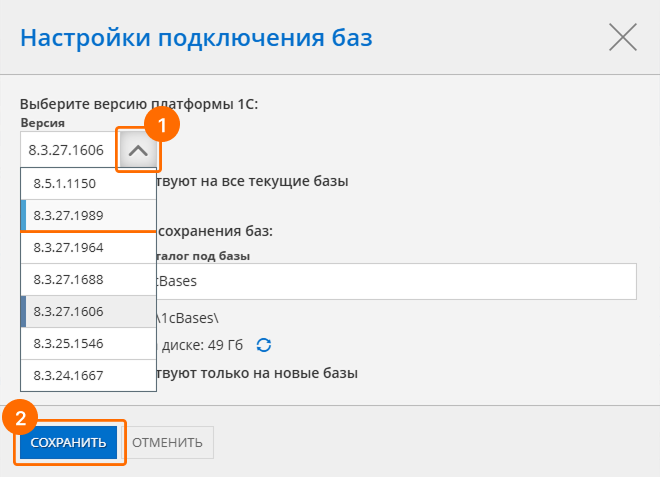Click the orange step 1 badge
This screenshot has width=660, height=477.
pyautogui.click(x=162, y=123)
